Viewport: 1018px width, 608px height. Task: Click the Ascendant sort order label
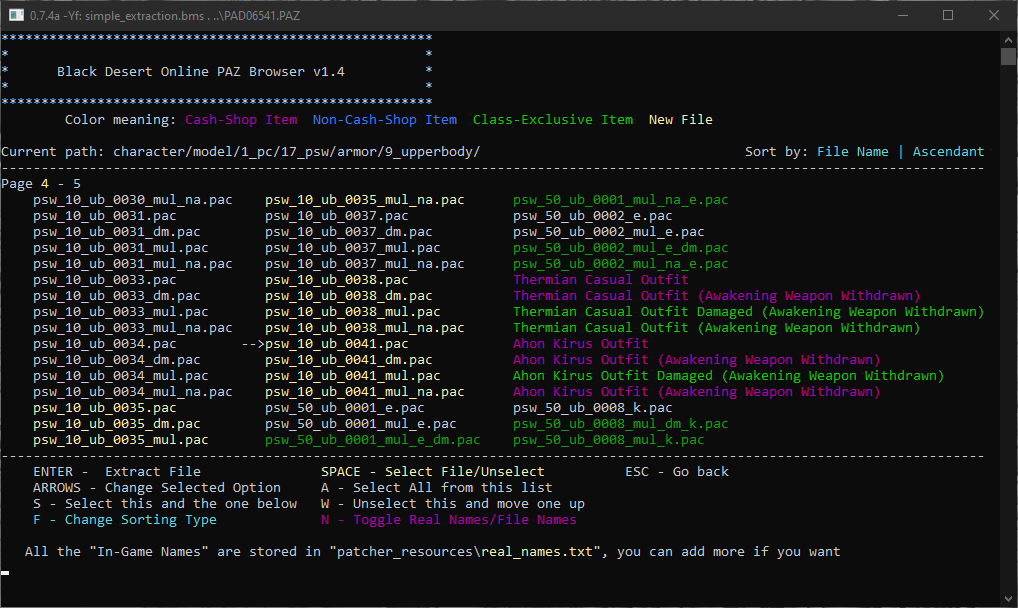pyautogui.click(x=948, y=152)
